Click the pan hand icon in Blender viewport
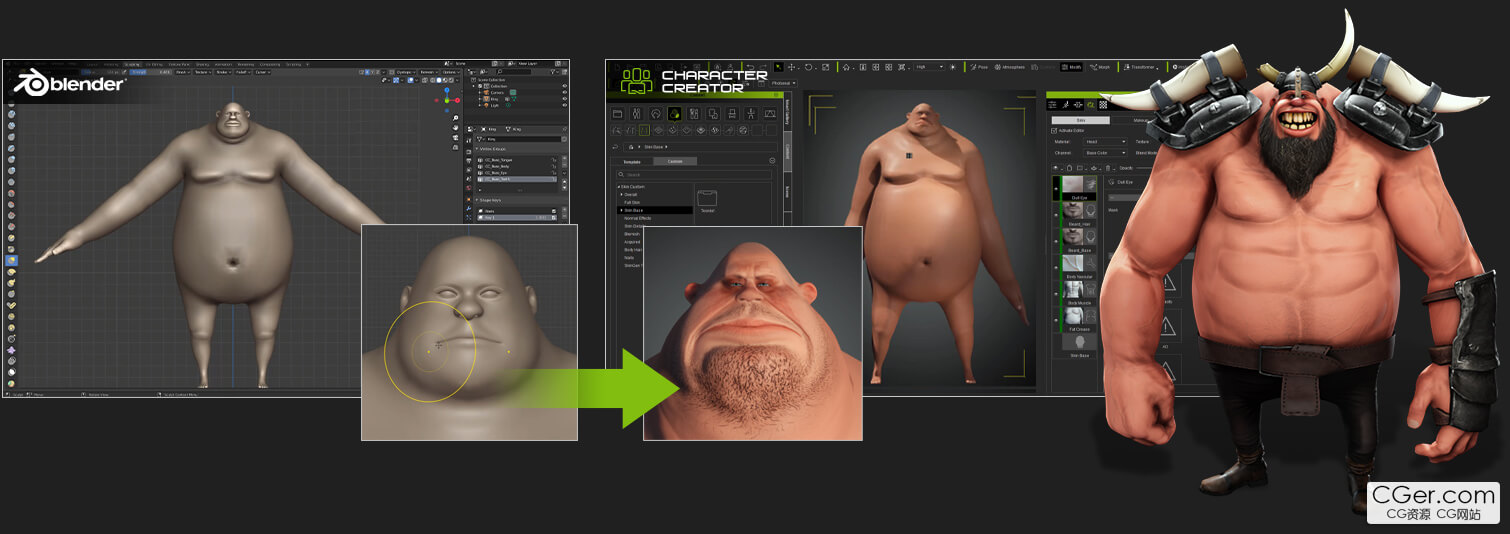The image size is (1510, 534). pos(456,128)
